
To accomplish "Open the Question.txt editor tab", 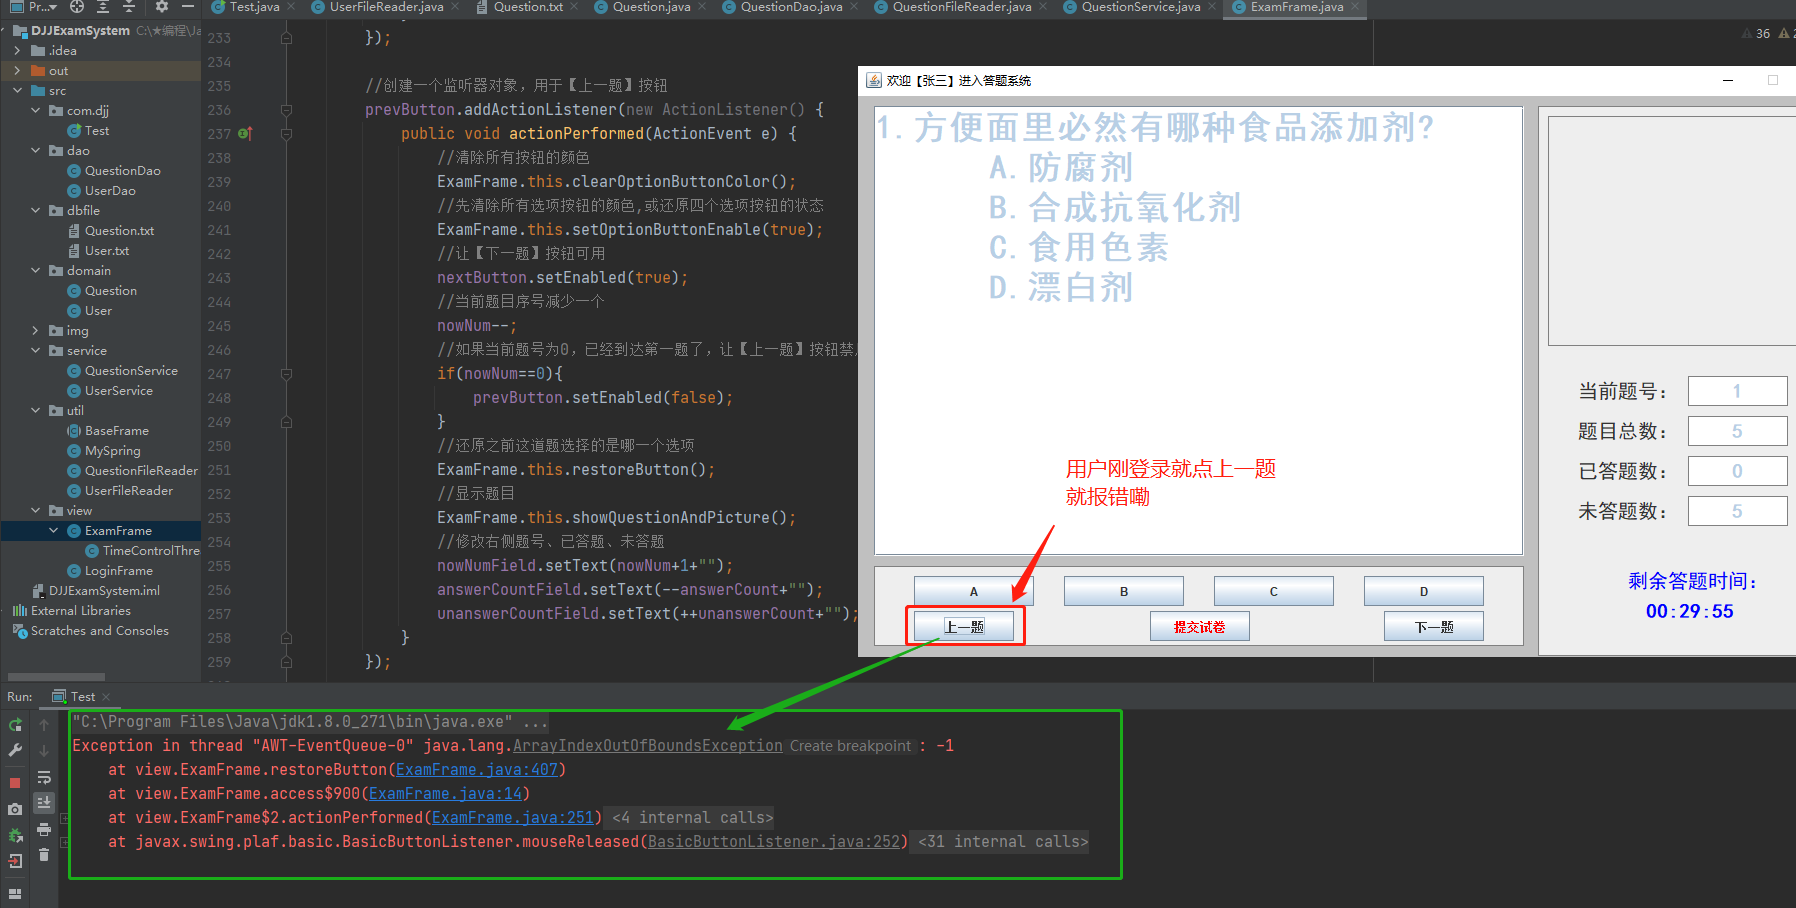I will click(x=528, y=7).
